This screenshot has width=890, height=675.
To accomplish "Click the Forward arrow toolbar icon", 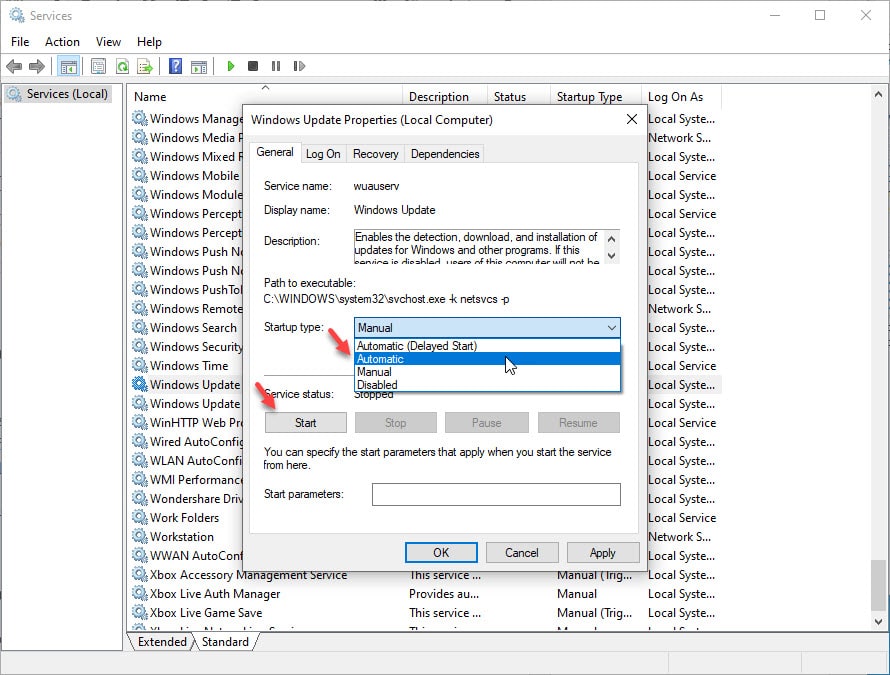I will click(x=37, y=66).
